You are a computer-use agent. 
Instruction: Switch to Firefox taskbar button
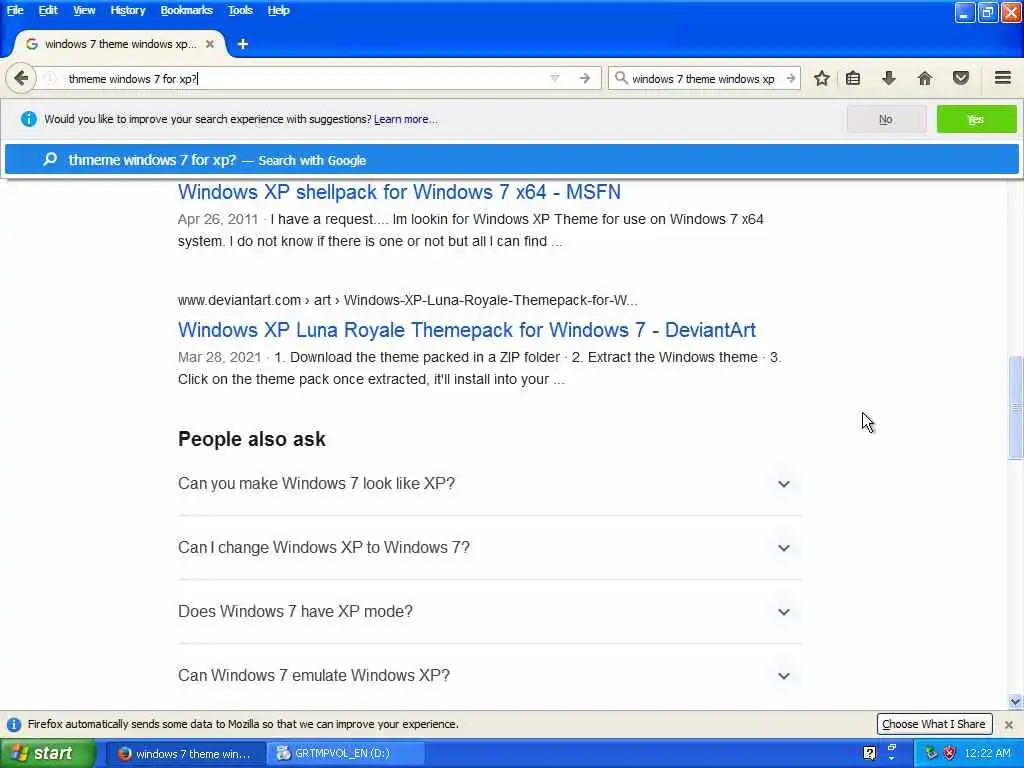(x=186, y=754)
